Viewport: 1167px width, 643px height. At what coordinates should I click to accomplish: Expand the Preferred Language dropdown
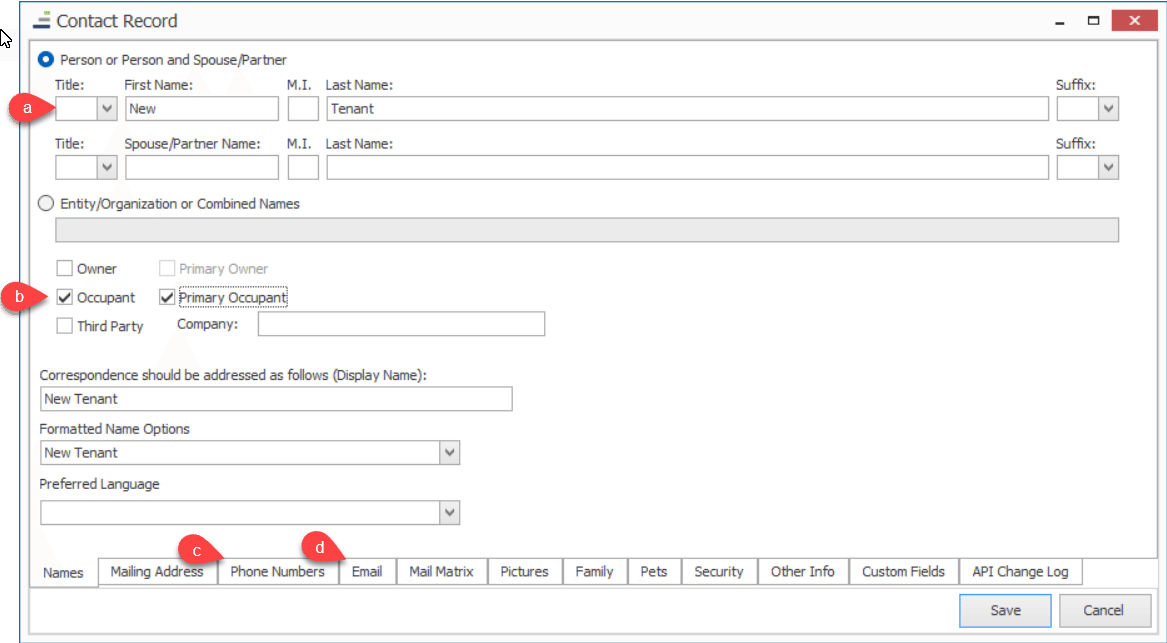[450, 512]
